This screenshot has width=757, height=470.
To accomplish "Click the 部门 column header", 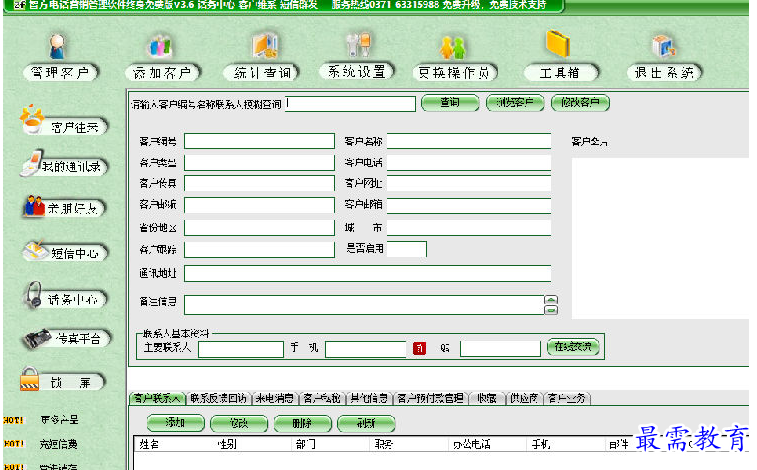I will (331, 444).
